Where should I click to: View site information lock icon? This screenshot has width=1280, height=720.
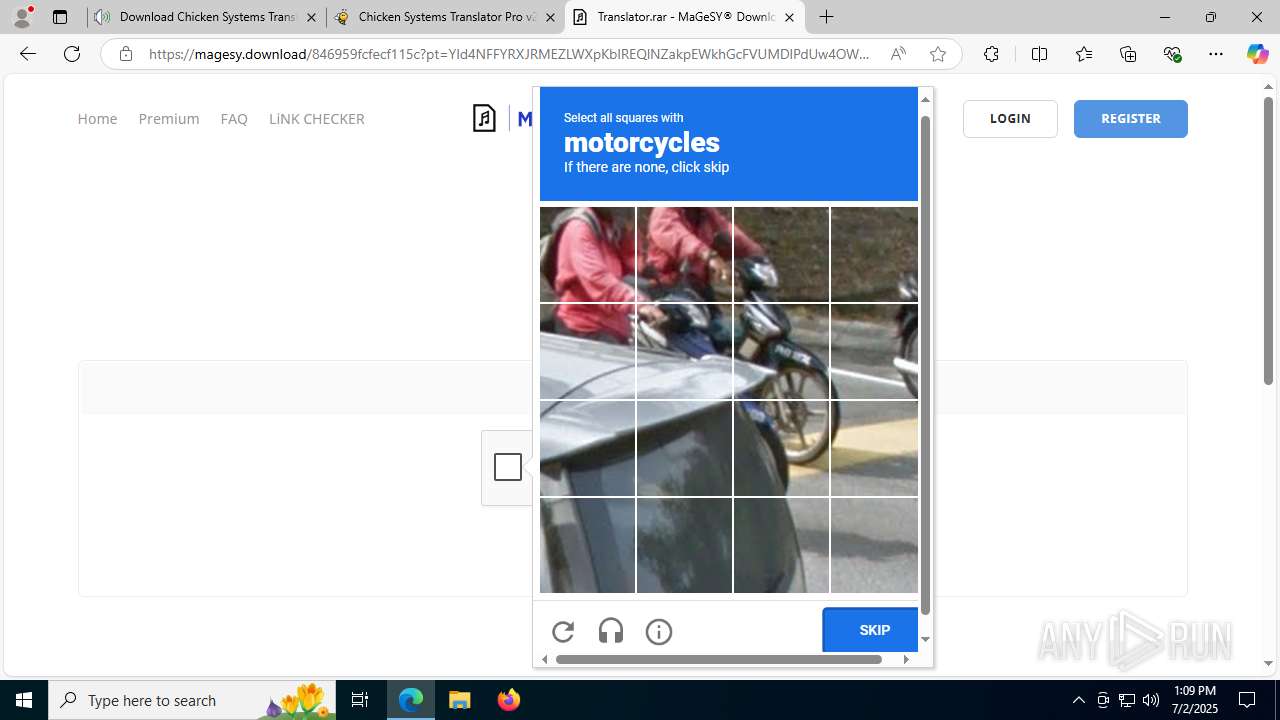coord(126,54)
